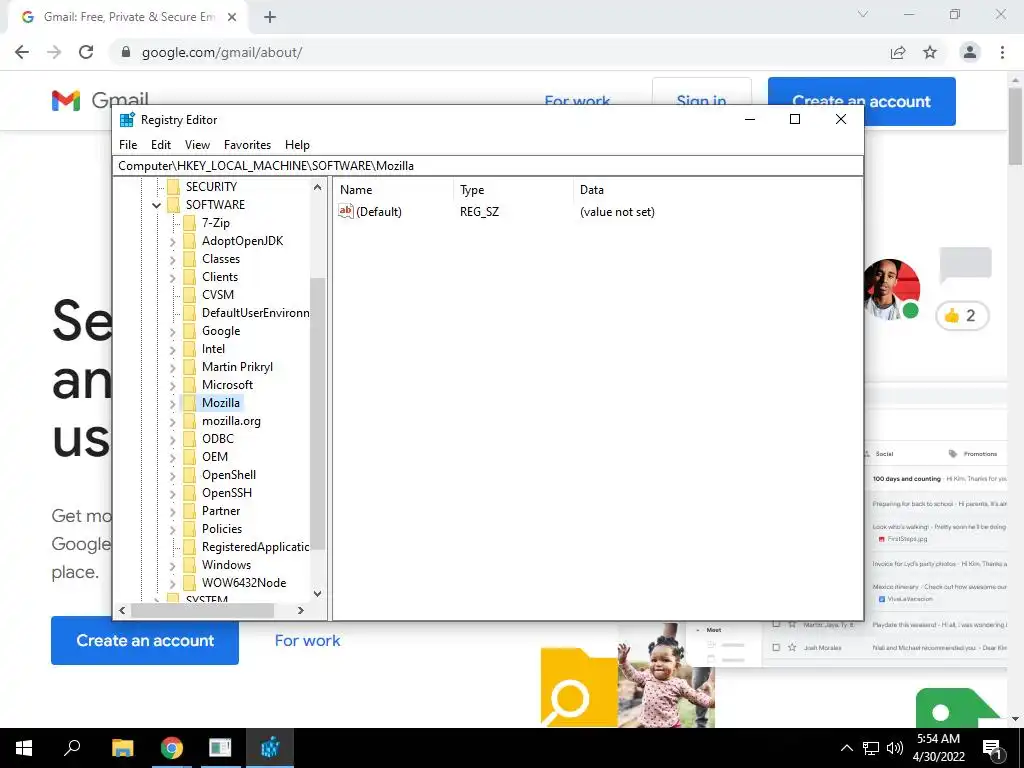The image size is (1024, 768).
Task: Click tree vertical scrollbar down arrow
Action: tap(317, 594)
